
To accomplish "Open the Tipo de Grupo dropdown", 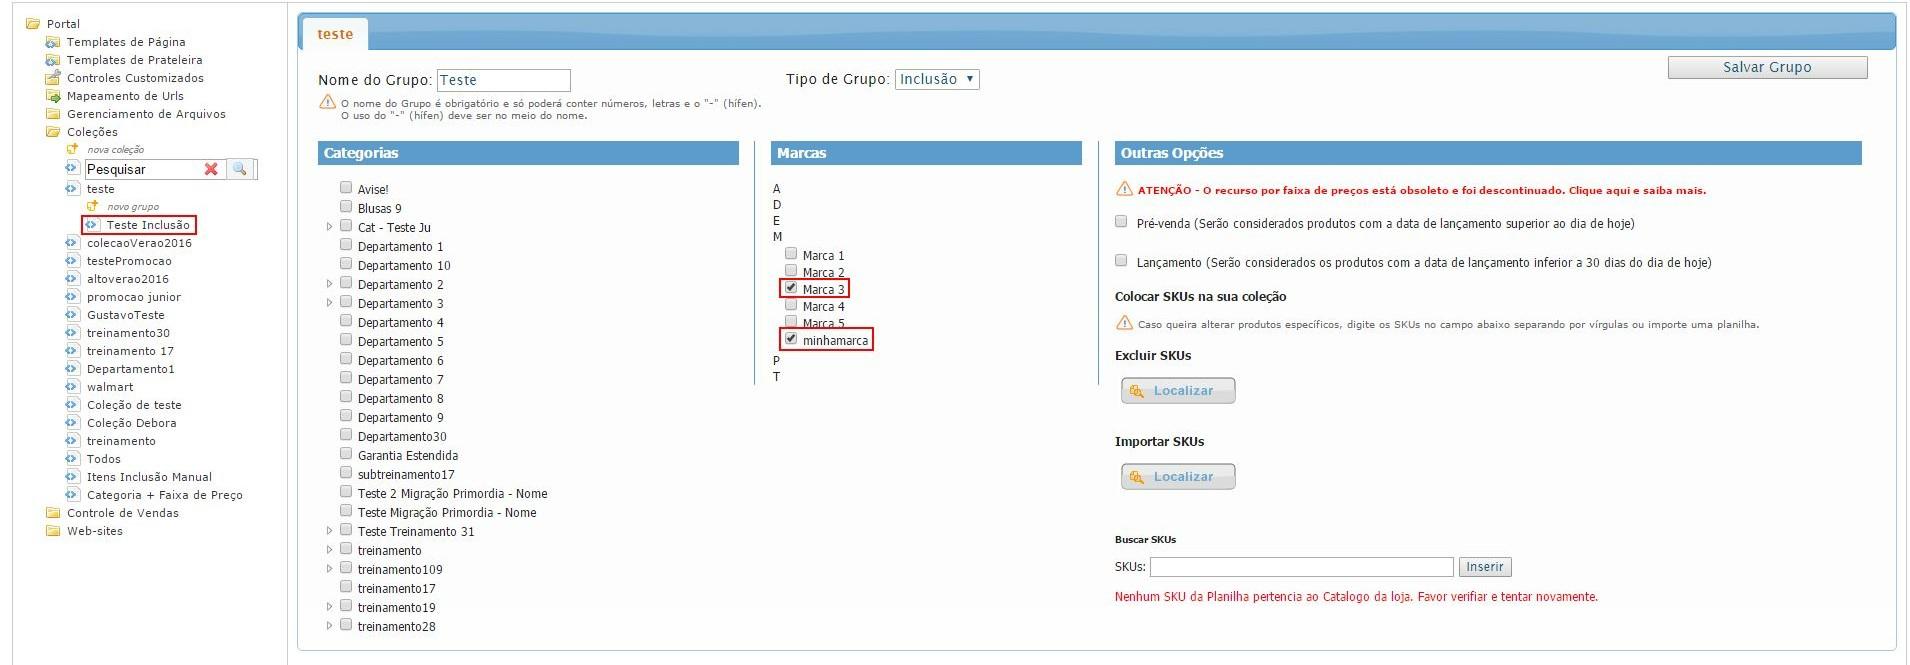I will (937, 79).
